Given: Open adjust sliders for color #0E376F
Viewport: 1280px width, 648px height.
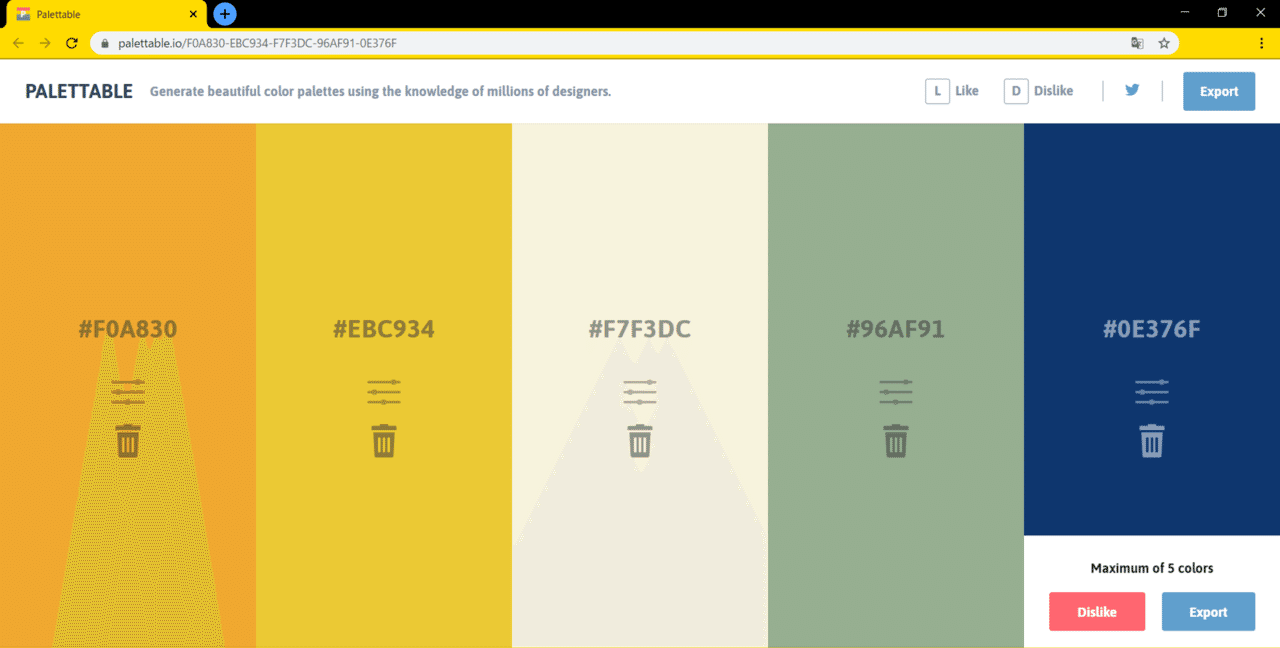Looking at the screenshot, I should [x=1152, y=392].
